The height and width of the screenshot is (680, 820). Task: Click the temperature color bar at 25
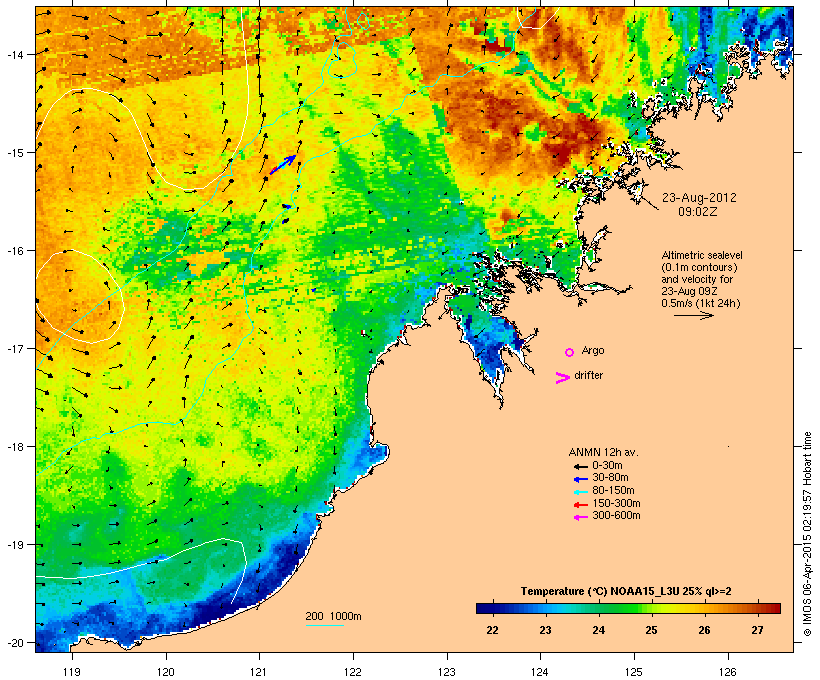[651, 608]
